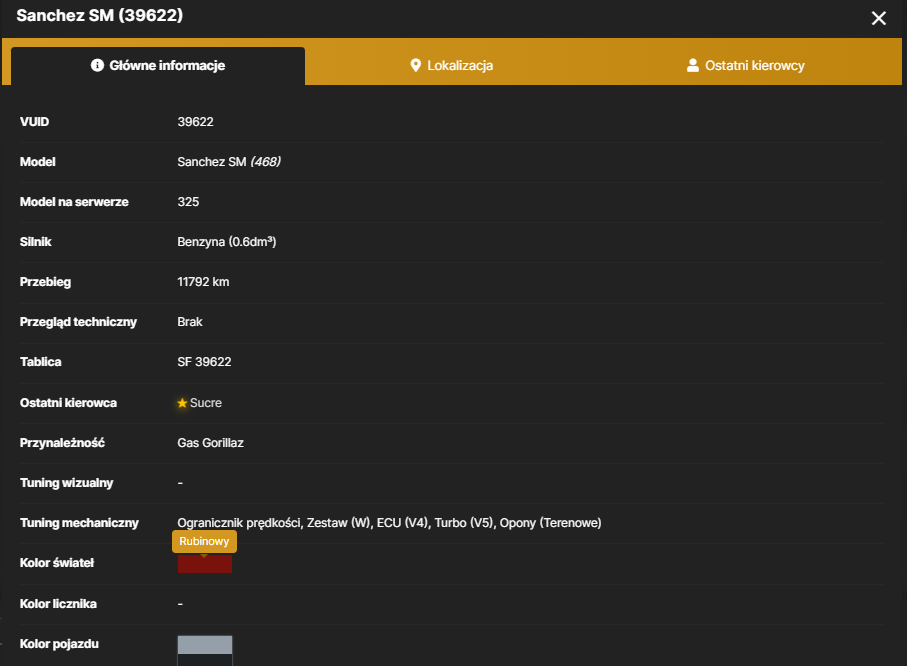The height and width of the screenshot is (666, 907).
Task: Click the Model na serwerze value 325
Action: click(x=188, y=202)
